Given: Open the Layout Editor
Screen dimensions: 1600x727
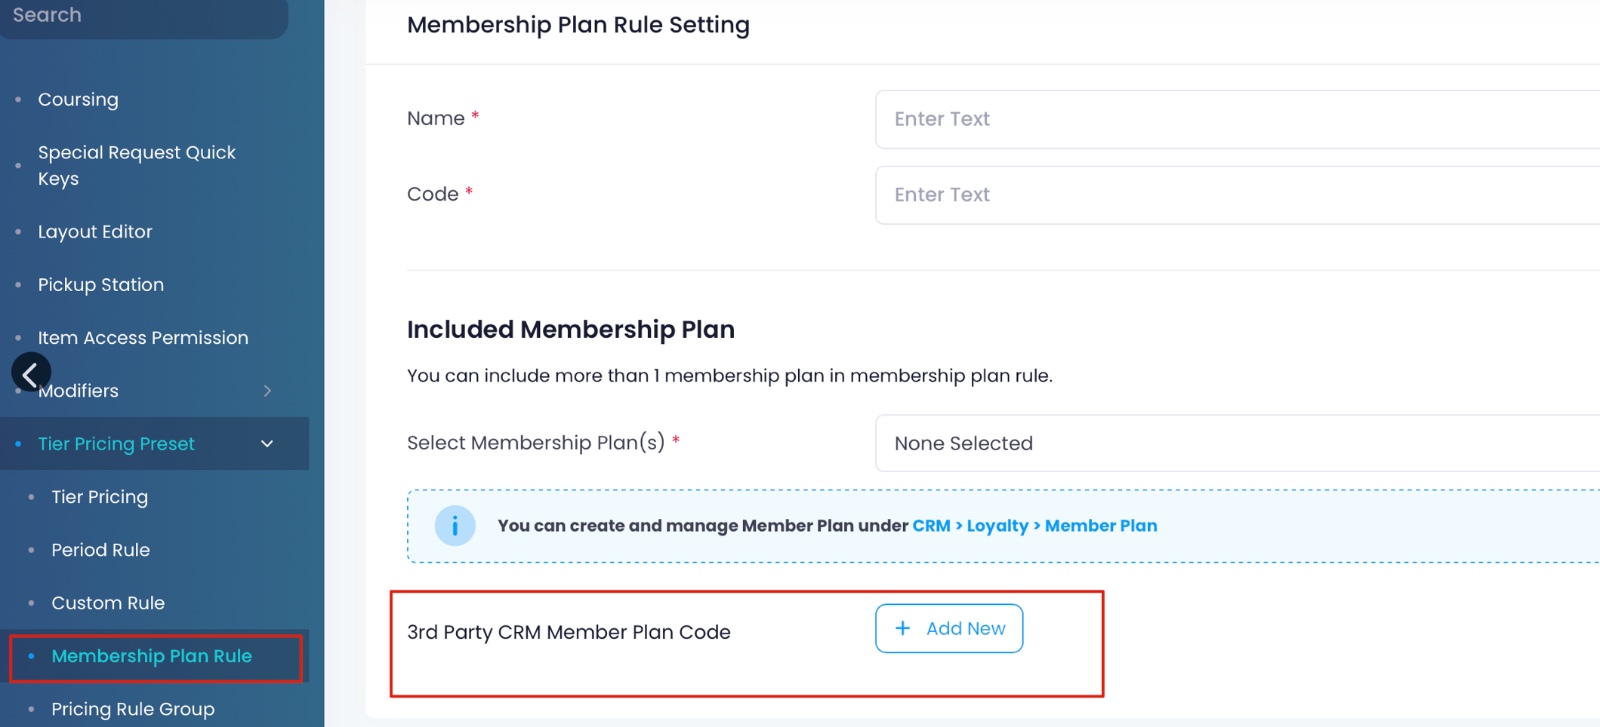Looking at the screenshot, I should click(x=95, y=231).
